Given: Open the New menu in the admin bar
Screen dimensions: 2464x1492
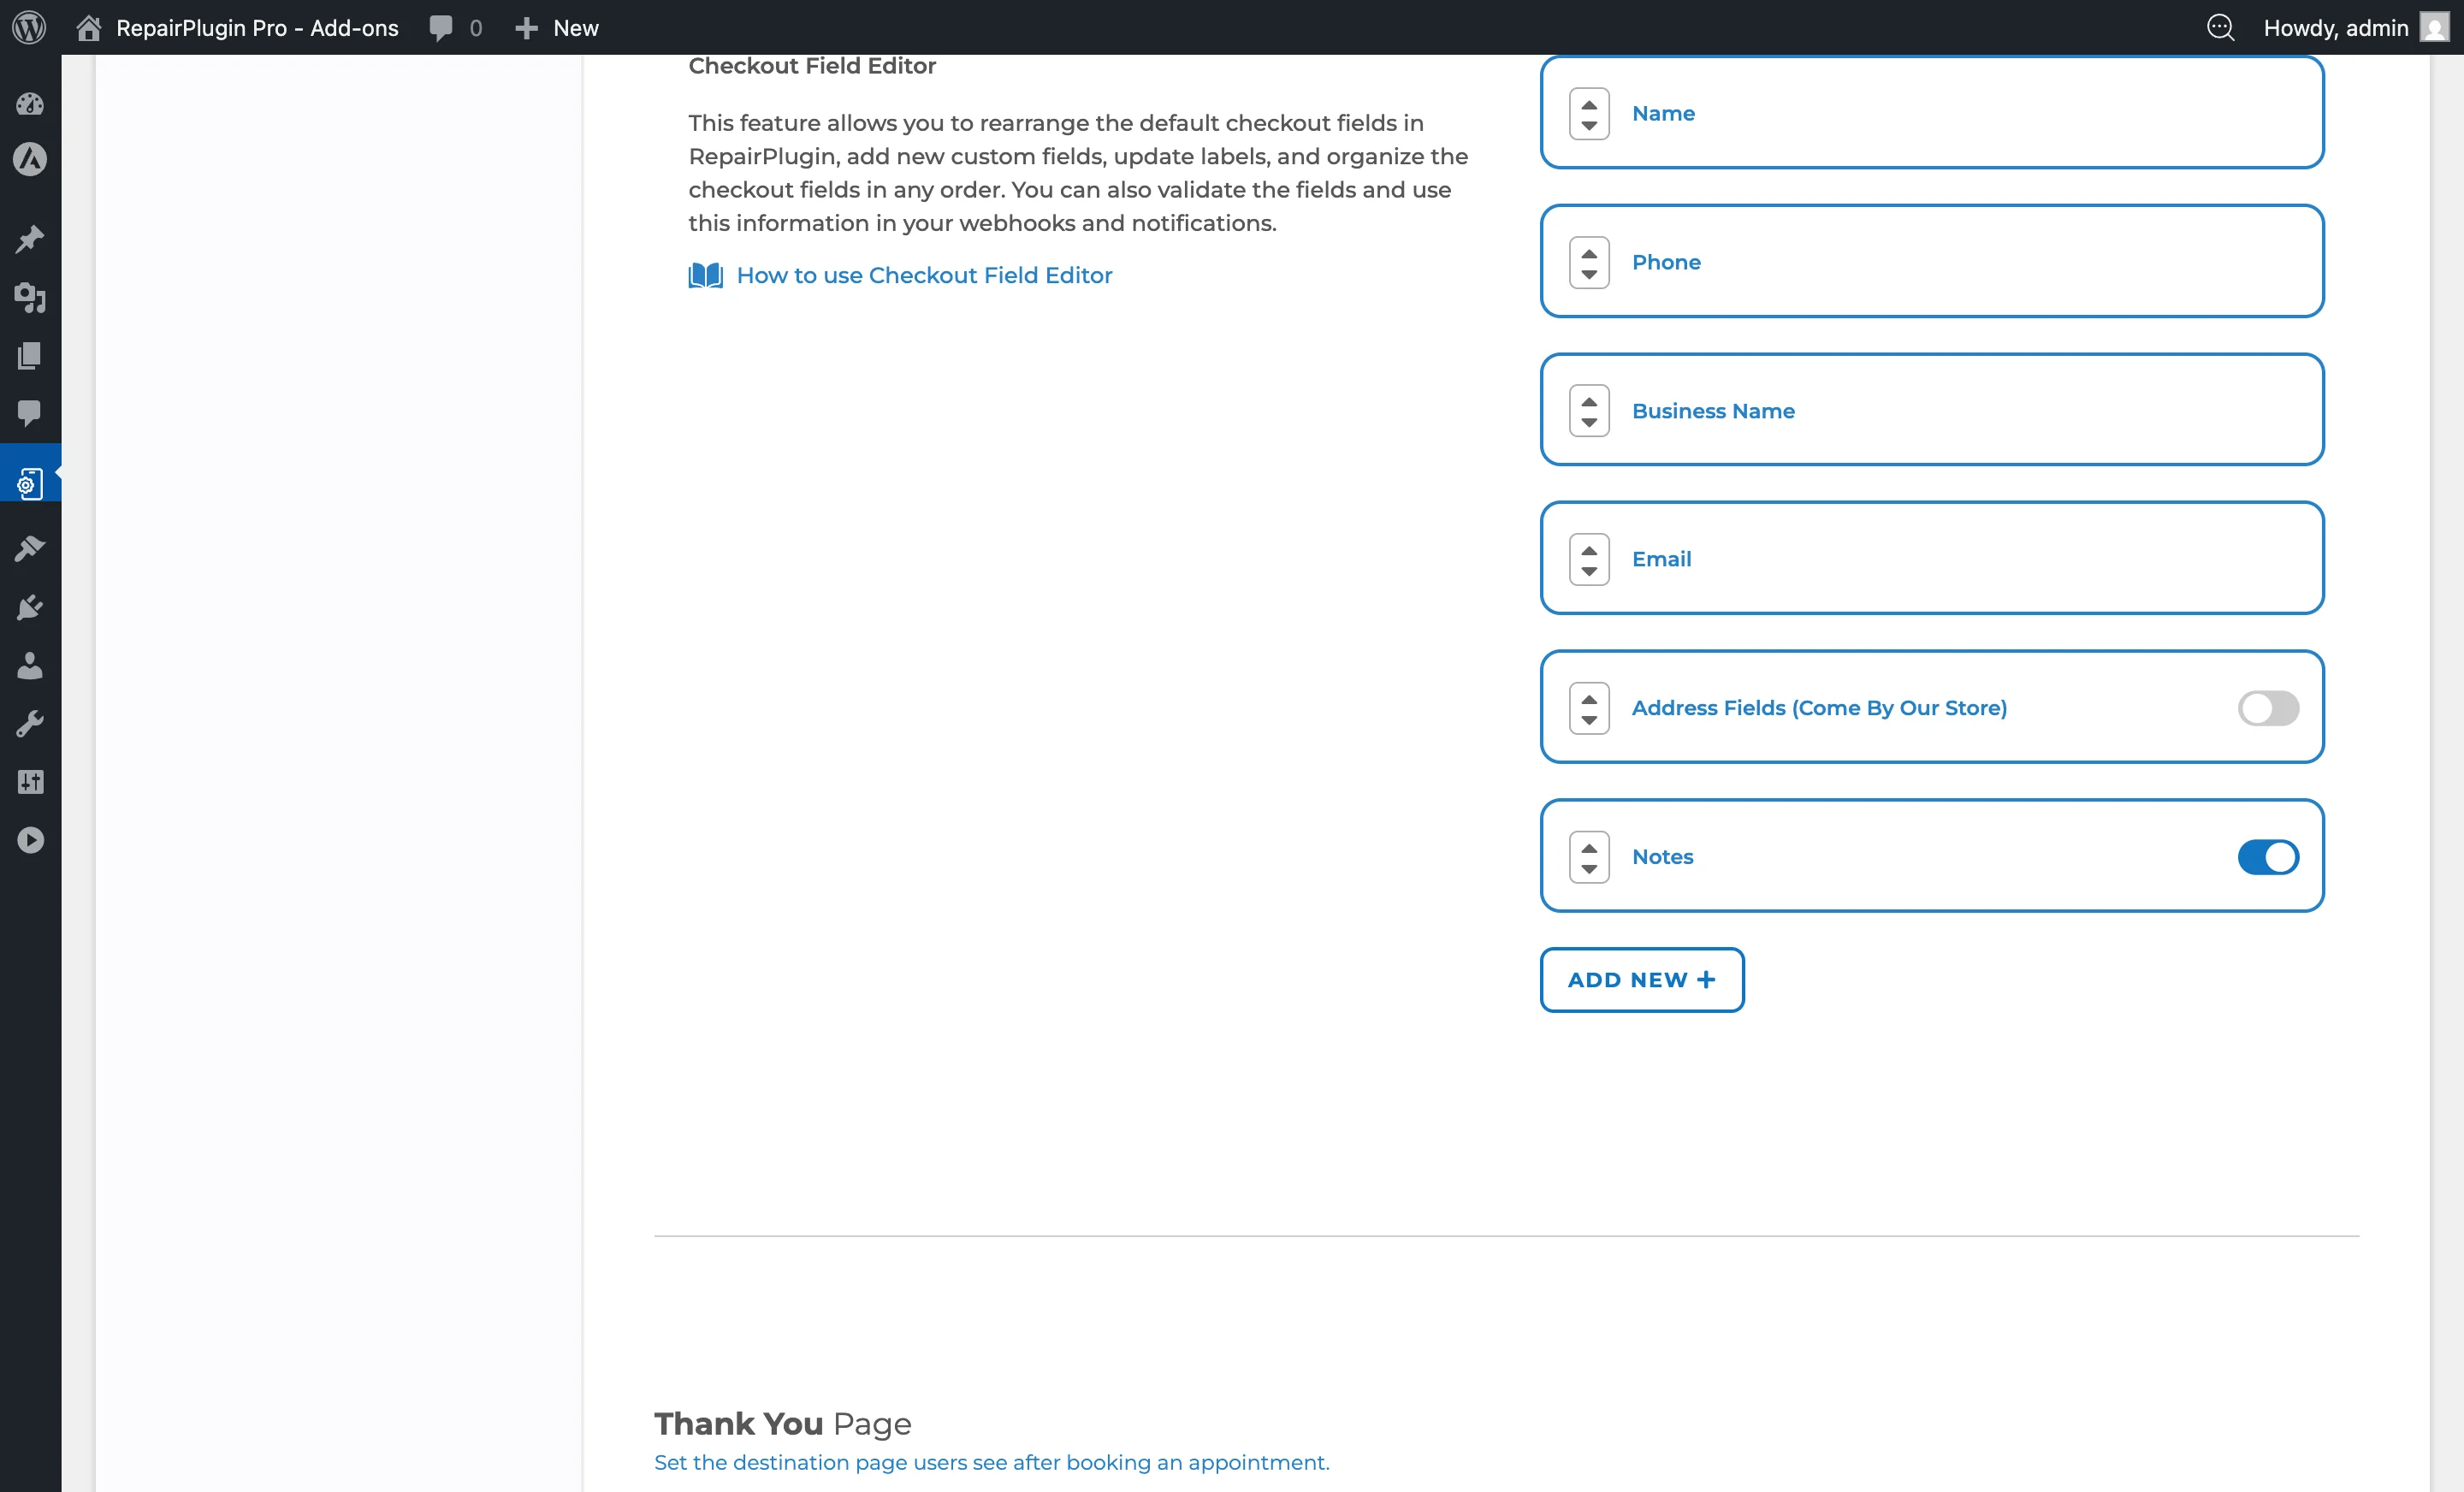Looking at the screenshot, I should (x=557, y=27).
